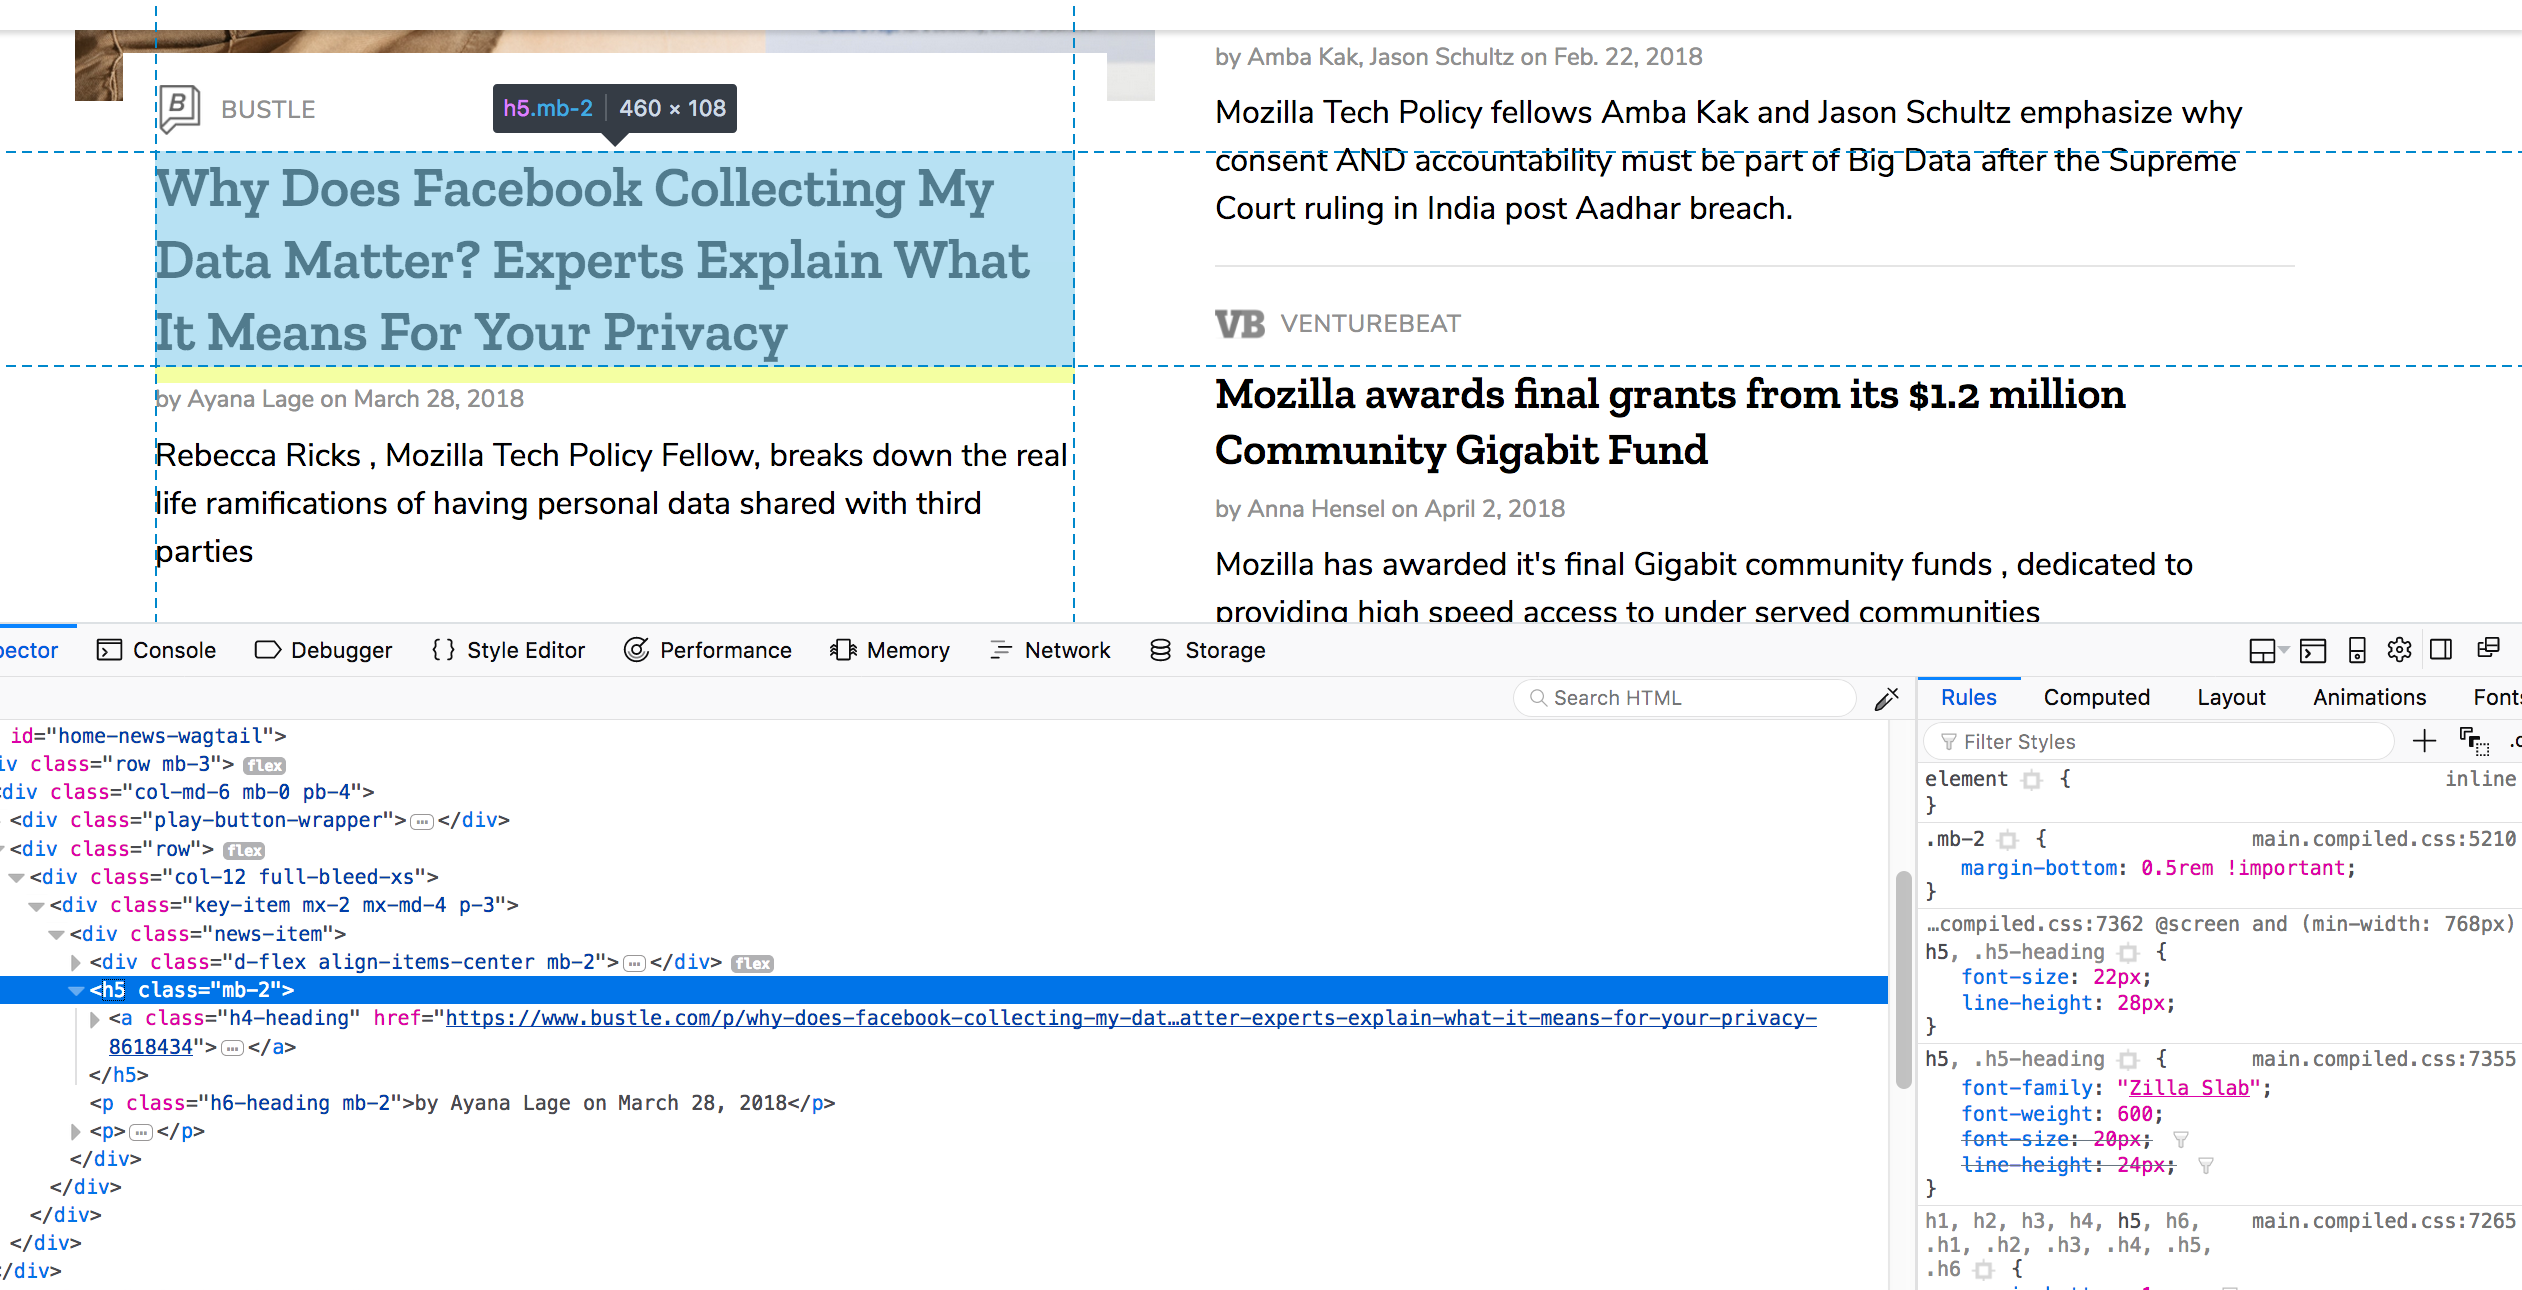This screenshot has height=1290, width=2522.
Task: Add new style rule with plus icon
Action: [2424, 741]
